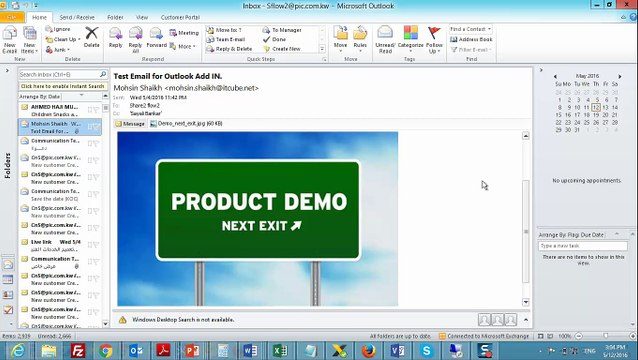The height and width of the screenshot is (360, 638).
Task: Run the Team E-mail quick step
Action: pyautogui.click(x=226, y=39)
